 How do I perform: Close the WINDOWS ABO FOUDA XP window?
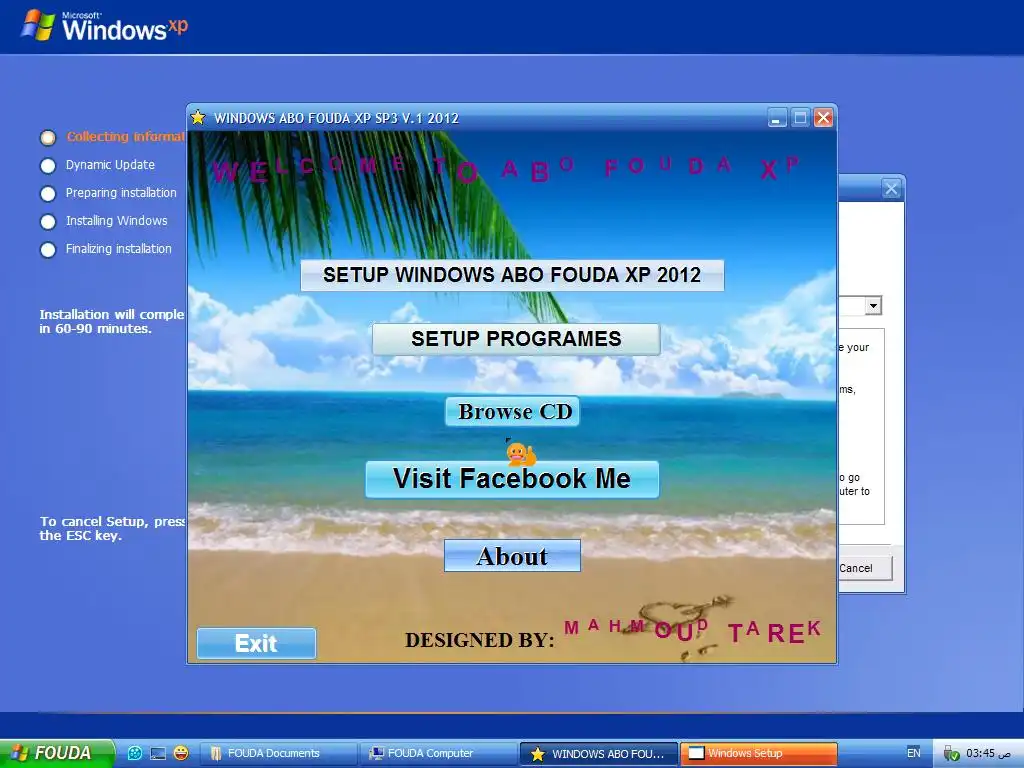823,118
